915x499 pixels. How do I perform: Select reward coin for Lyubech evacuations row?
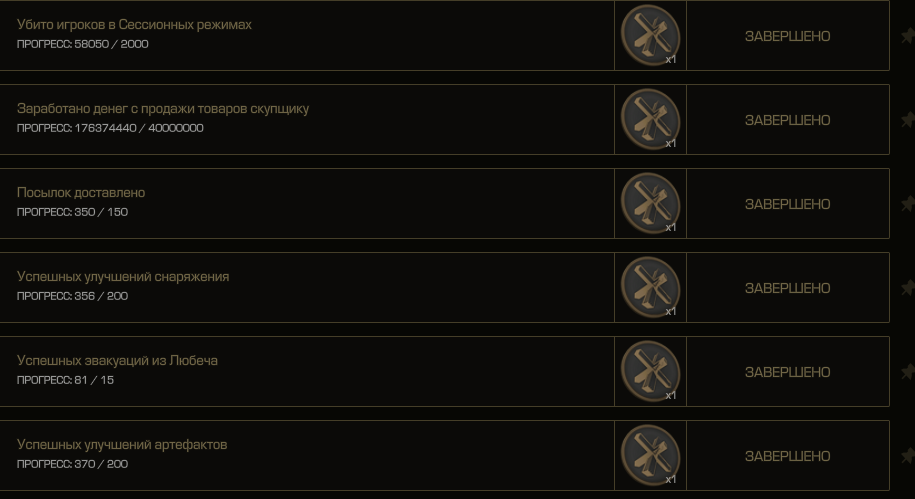pyautogui.click(x=650, y=371)
